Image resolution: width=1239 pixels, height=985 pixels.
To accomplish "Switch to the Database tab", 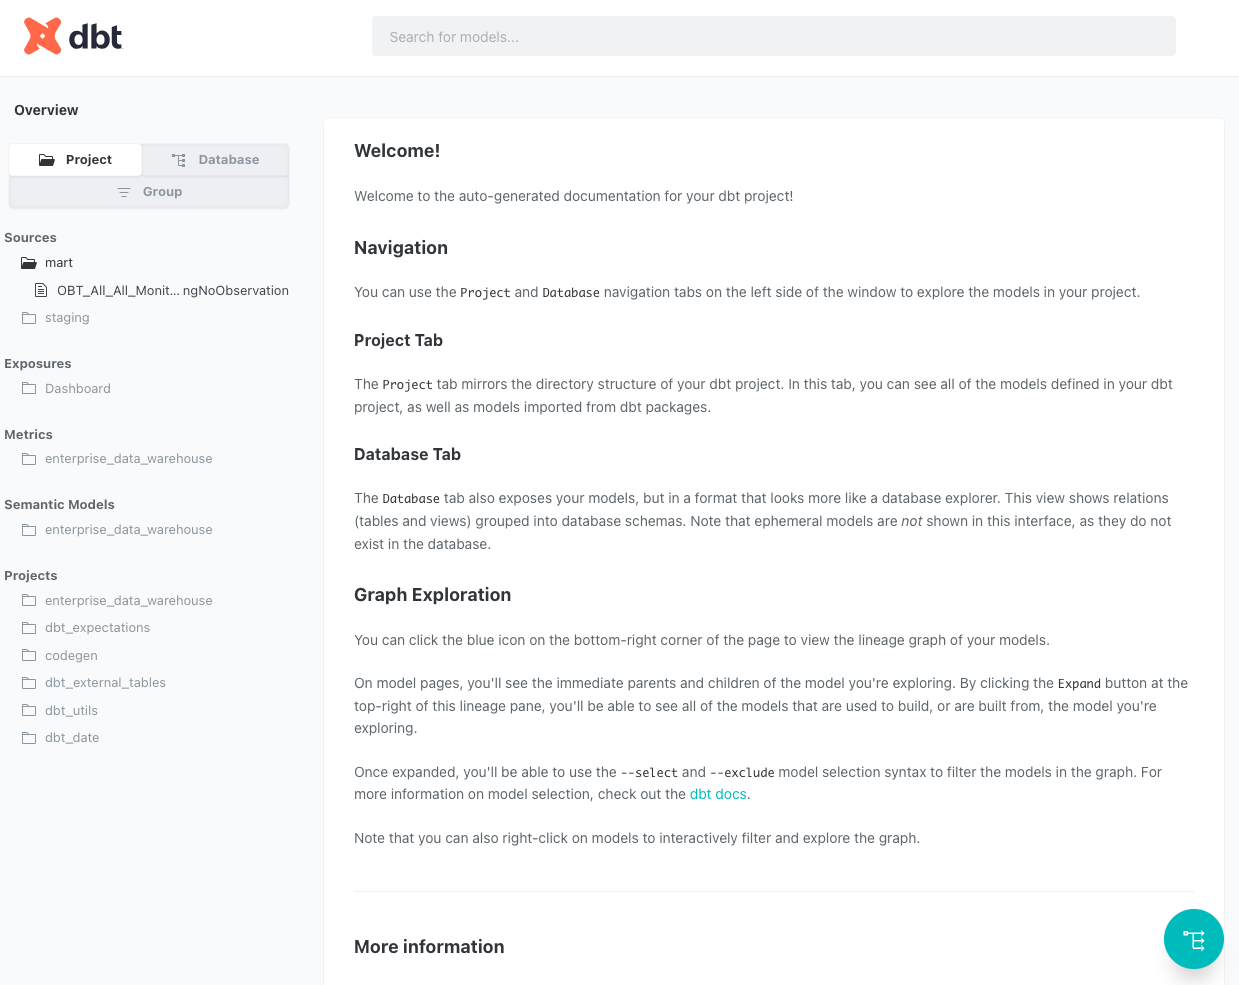I will [x=216, y=160].
